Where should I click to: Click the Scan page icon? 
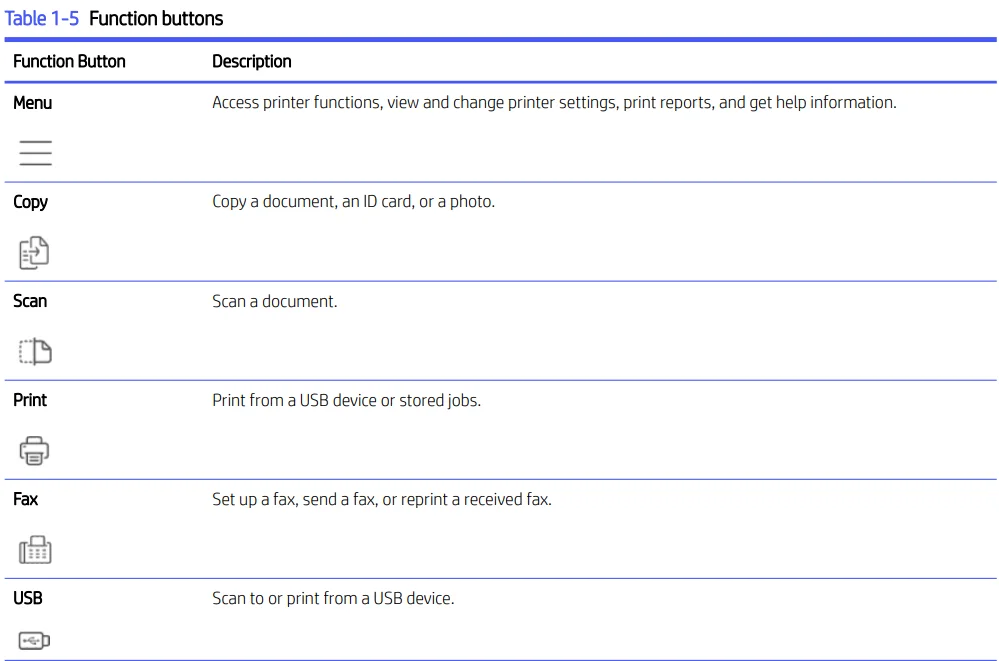(x=35, y=351)
